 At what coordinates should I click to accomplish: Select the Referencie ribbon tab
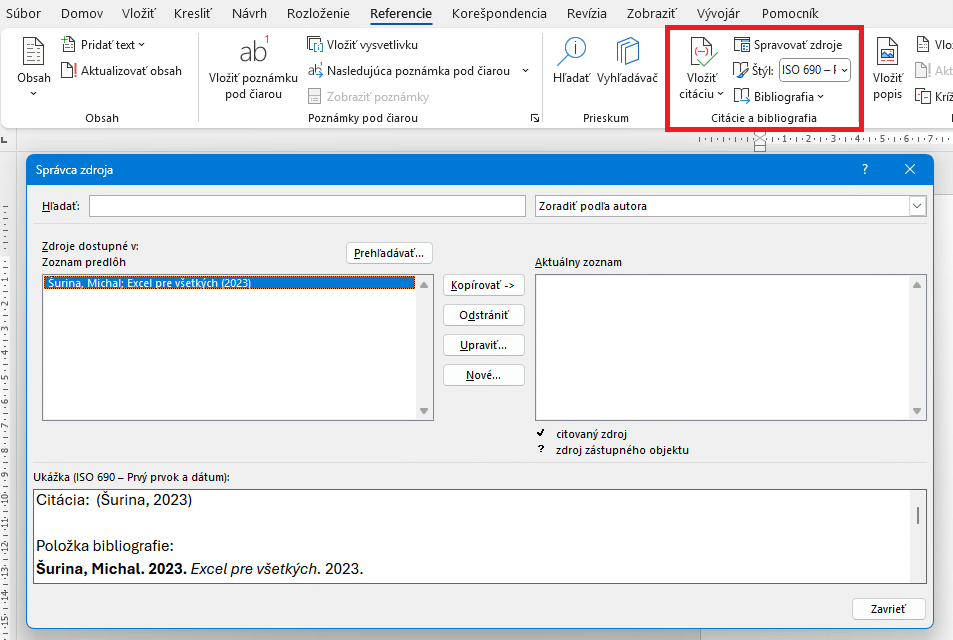click(x=401, y=13)
